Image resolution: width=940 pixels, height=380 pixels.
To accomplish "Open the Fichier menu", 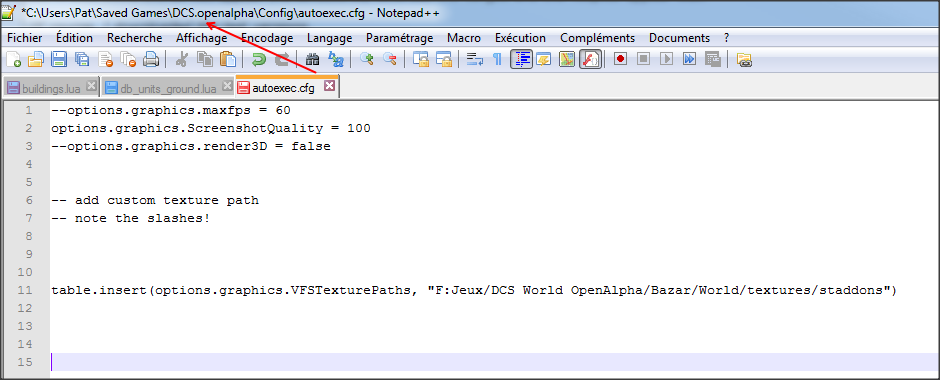I will [x=25, y=38].
